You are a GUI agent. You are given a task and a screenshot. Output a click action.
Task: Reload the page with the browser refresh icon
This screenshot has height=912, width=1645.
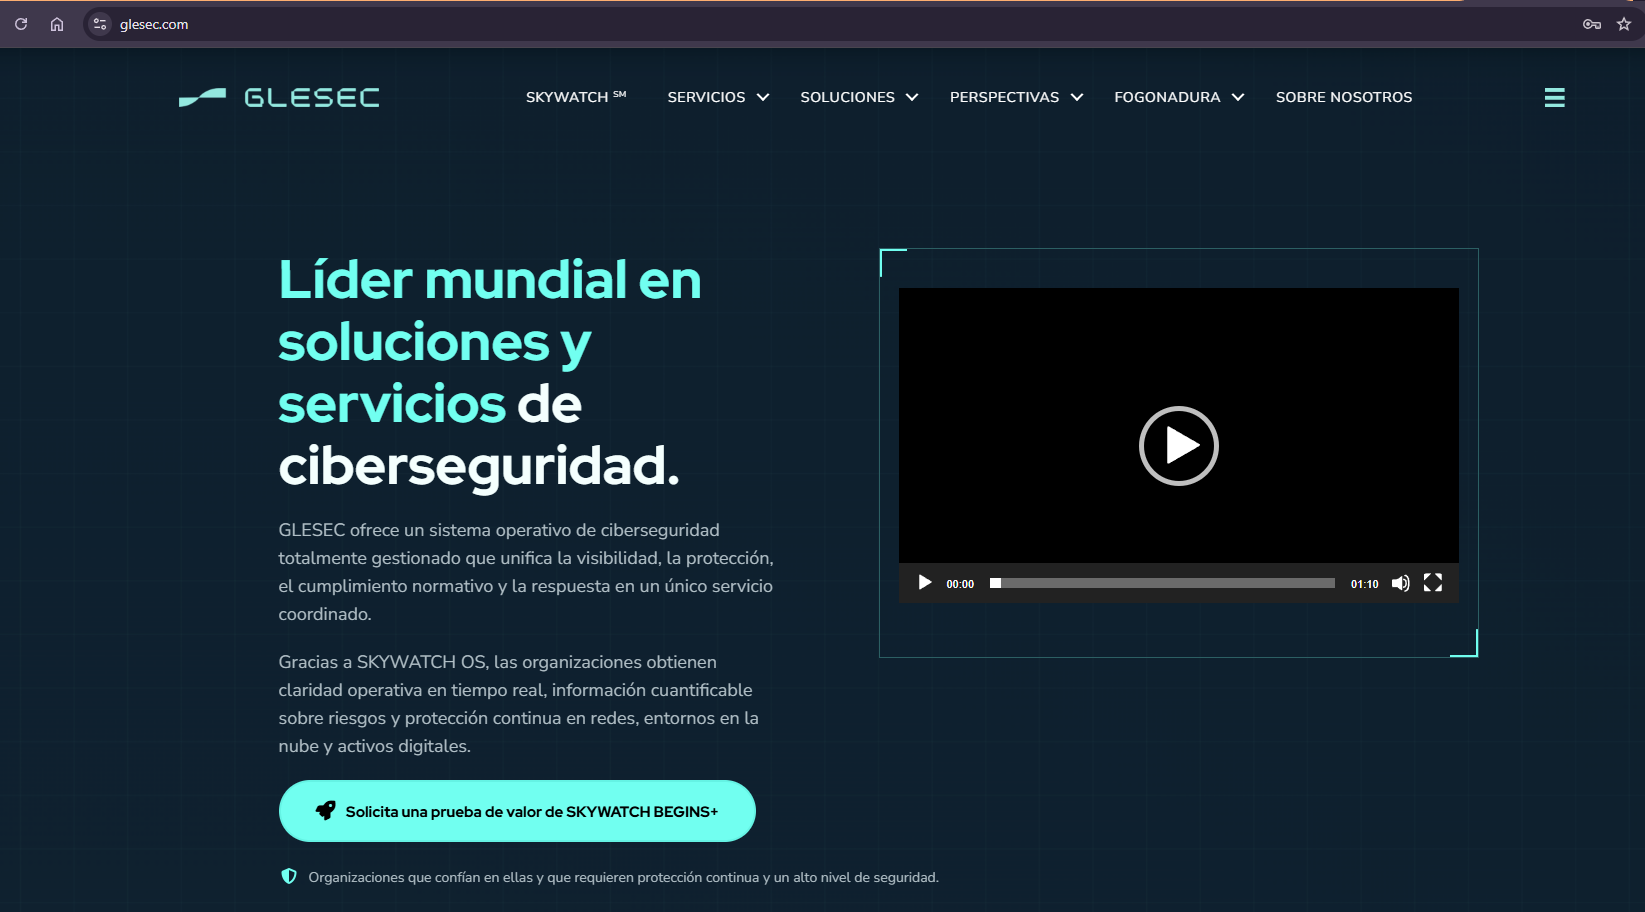pyautogui.click(x=21, y=24)
